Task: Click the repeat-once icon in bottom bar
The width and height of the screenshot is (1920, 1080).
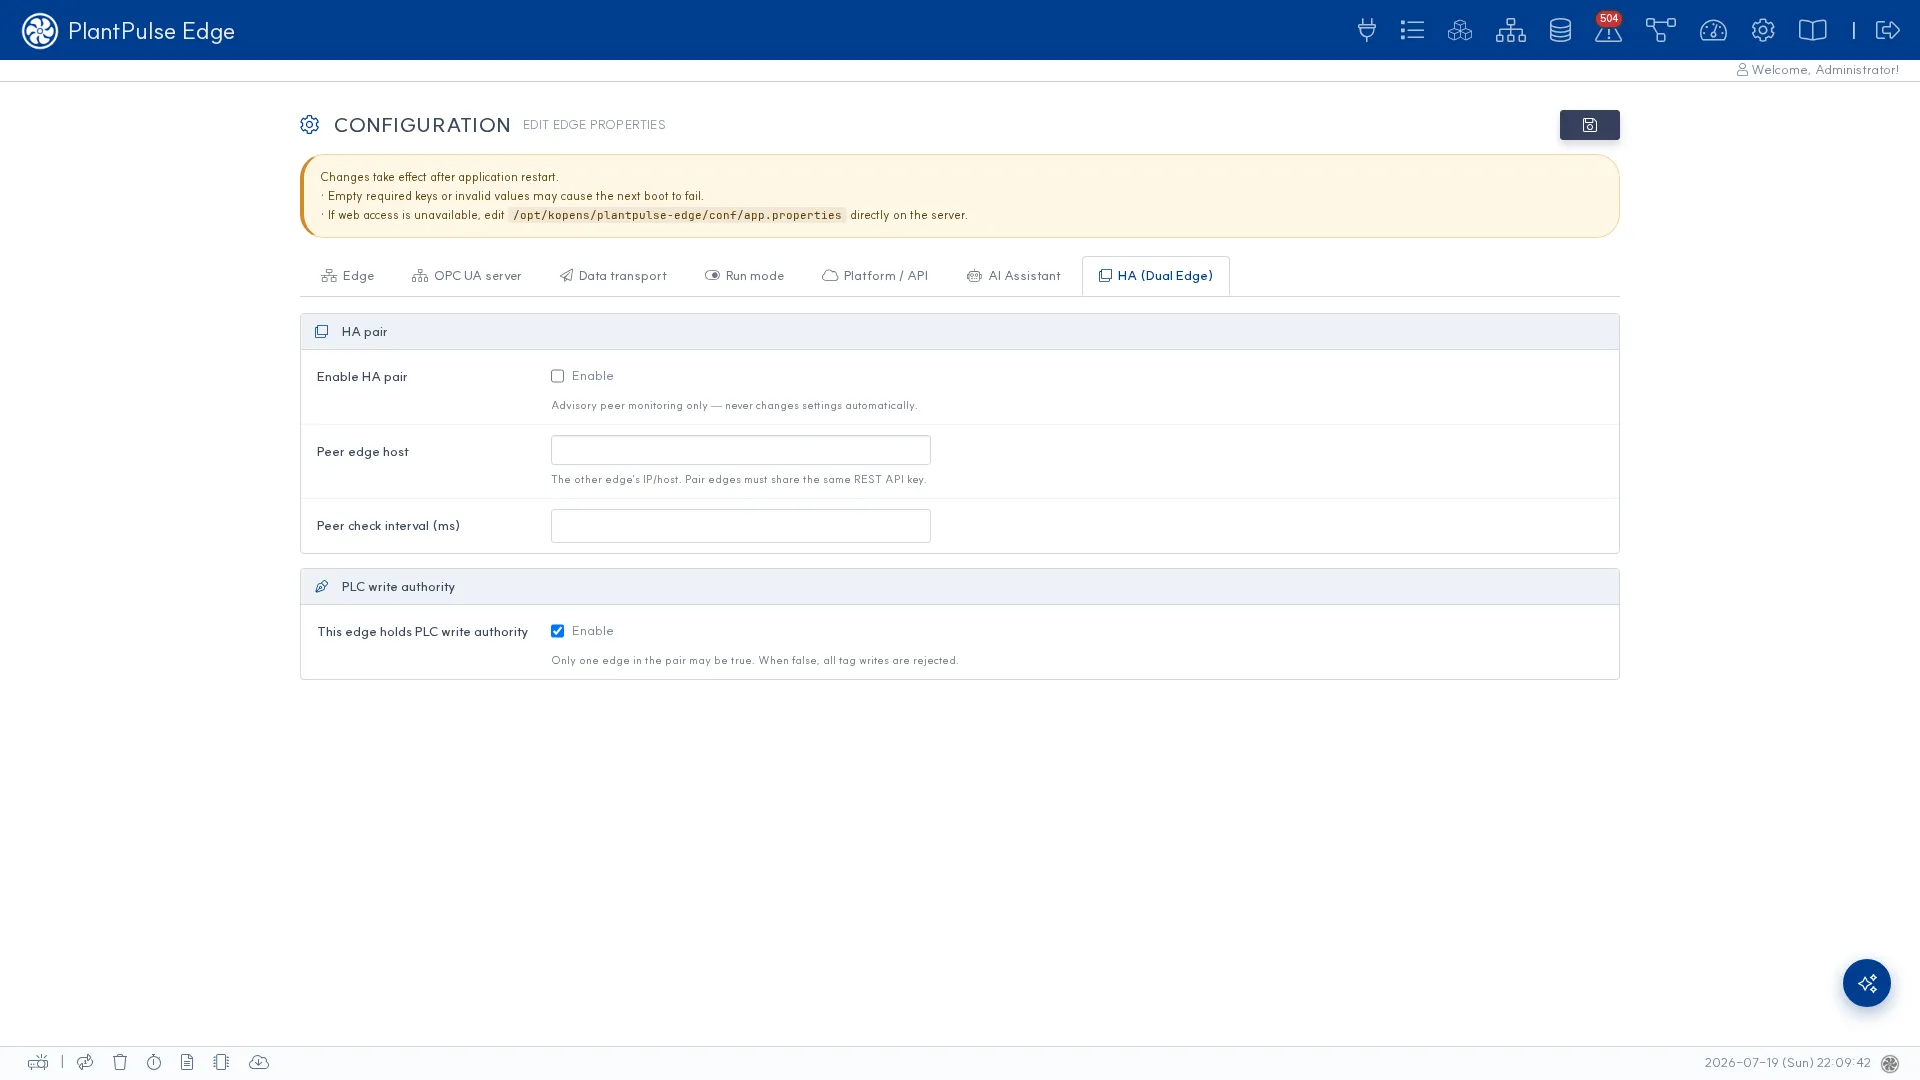Action: click(85, 1062)
